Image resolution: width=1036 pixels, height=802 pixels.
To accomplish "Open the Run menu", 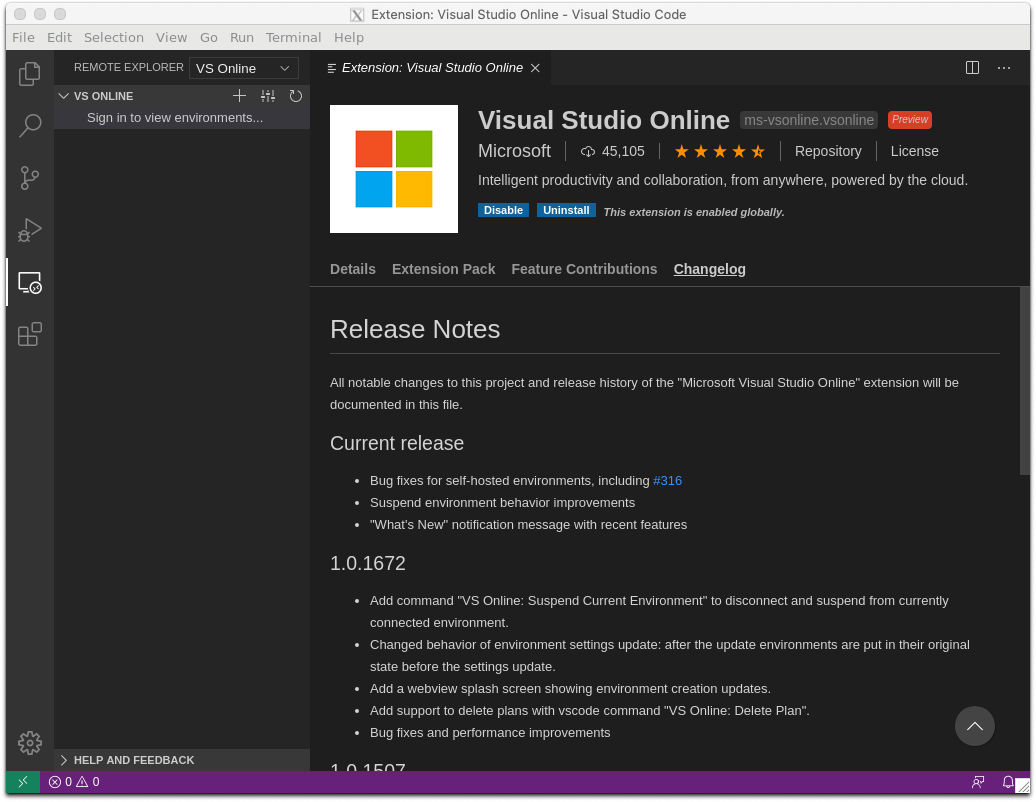I will click(242, 38).
